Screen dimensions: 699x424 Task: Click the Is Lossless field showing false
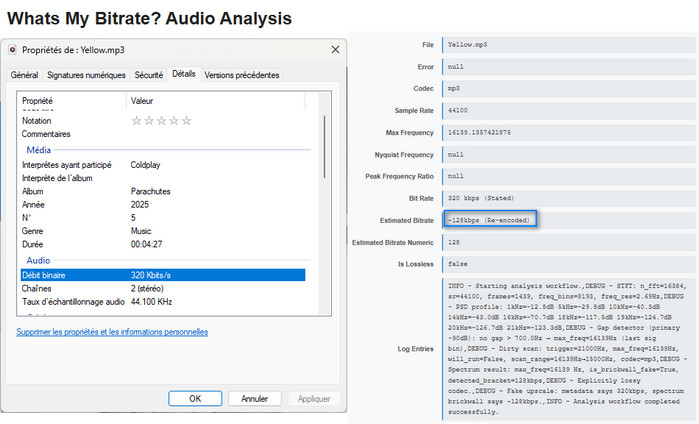click(568, 264)
